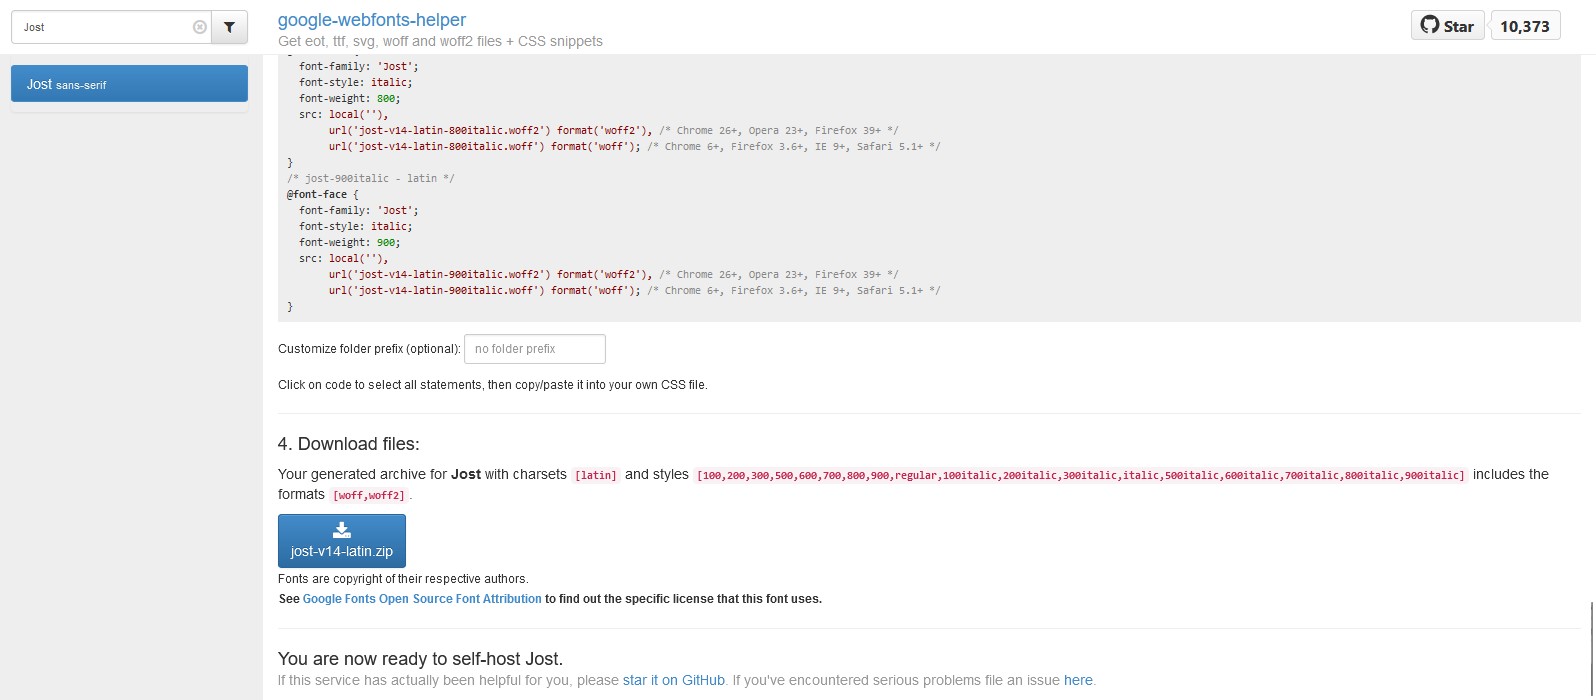Click the 'here' link to file an issue

pyautogui.click(x=1078, y=680)
